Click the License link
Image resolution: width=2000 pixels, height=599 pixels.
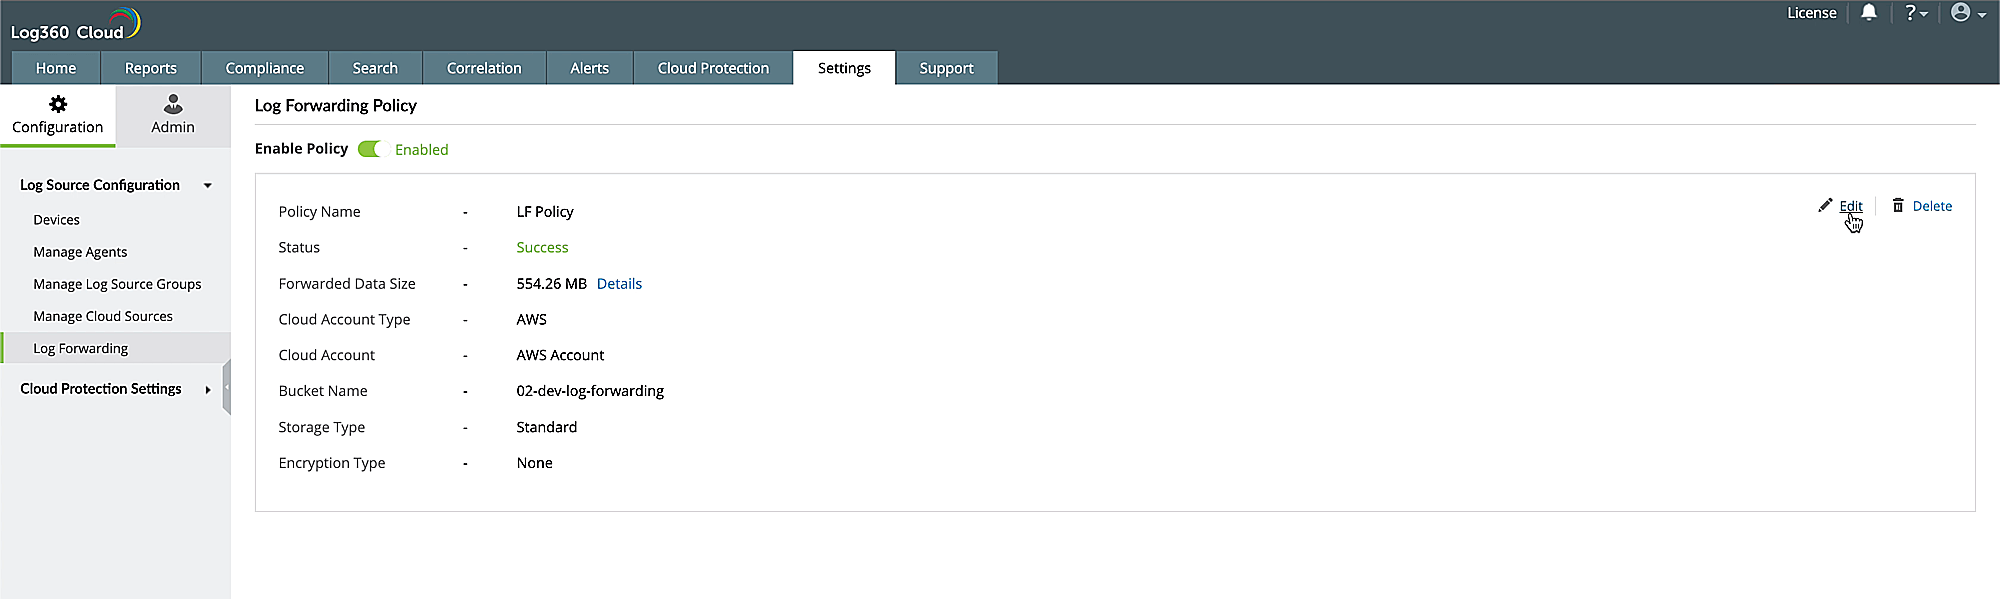[1811, 13]
